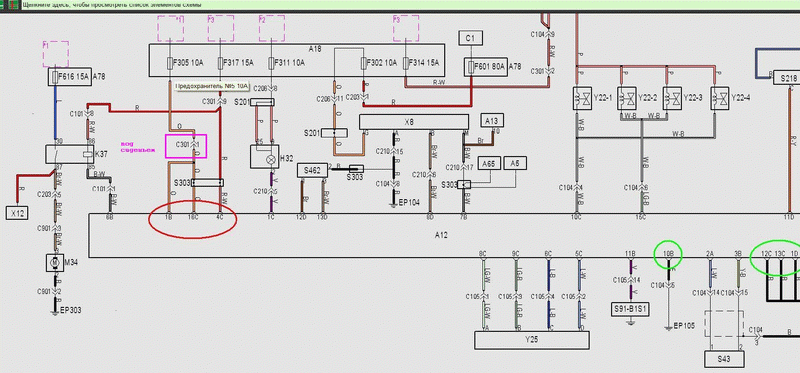Click pin 1C on module A12
Viewport: 800px width, 373px height.
(x=271, y=217)
